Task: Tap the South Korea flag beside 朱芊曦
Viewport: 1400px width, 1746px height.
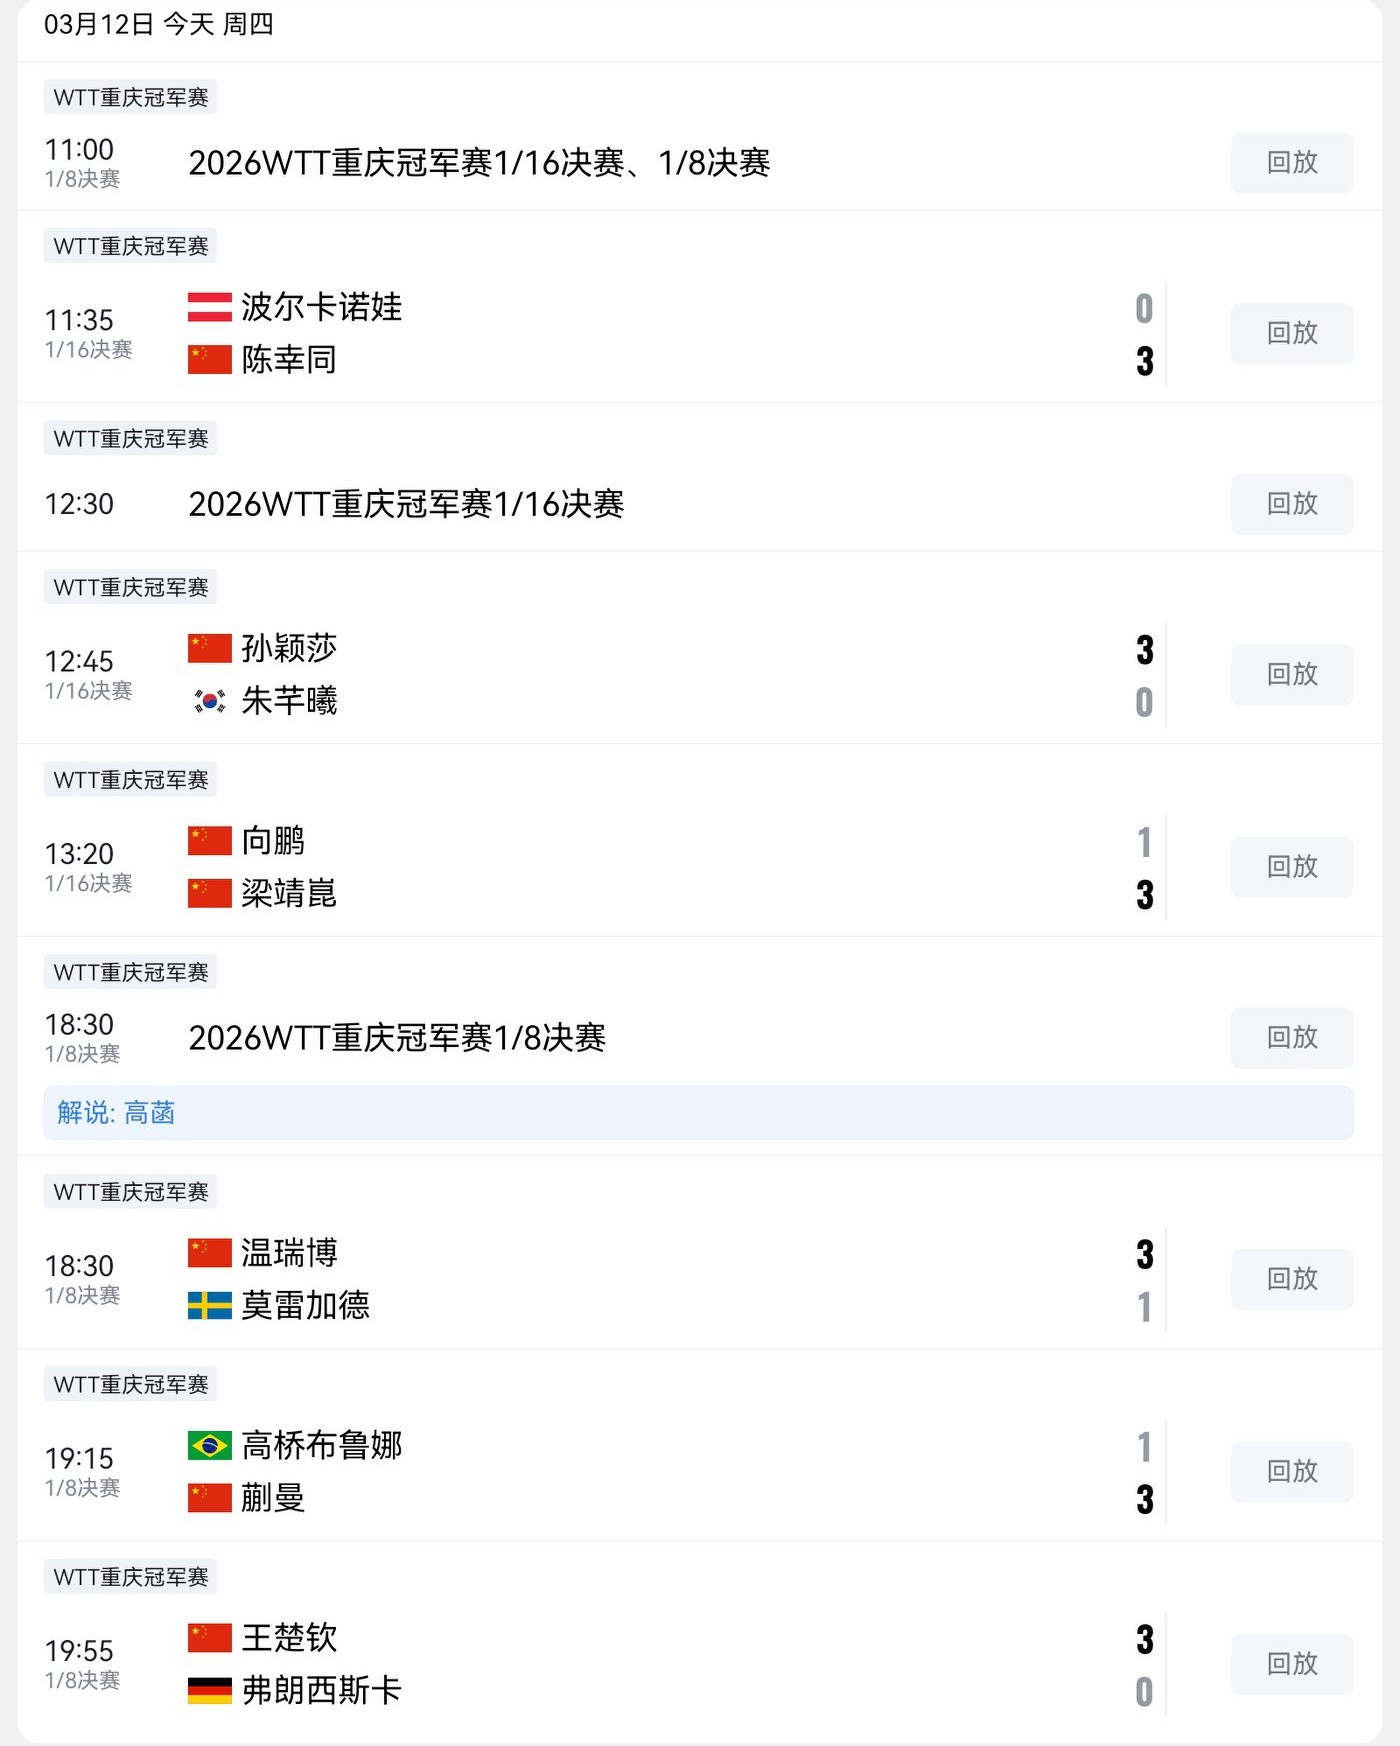Action: pos(209,701)
